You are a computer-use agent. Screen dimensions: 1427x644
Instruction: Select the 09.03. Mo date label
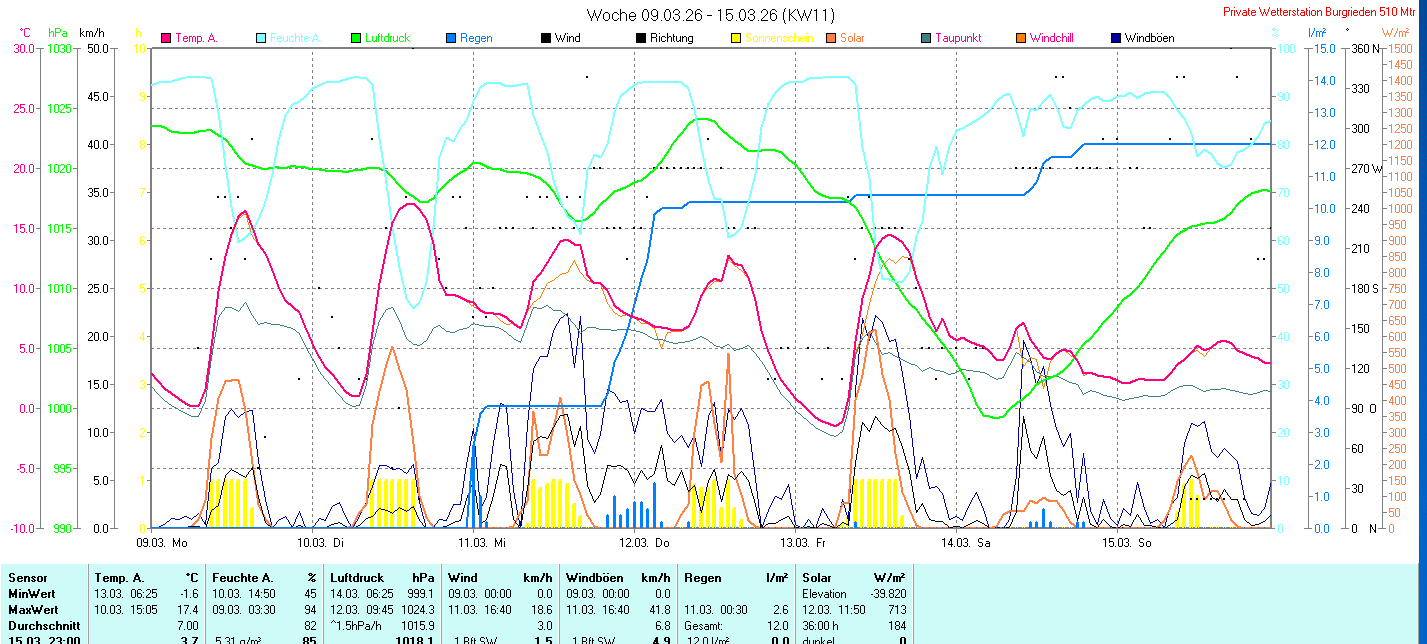[x=163, y=543]
